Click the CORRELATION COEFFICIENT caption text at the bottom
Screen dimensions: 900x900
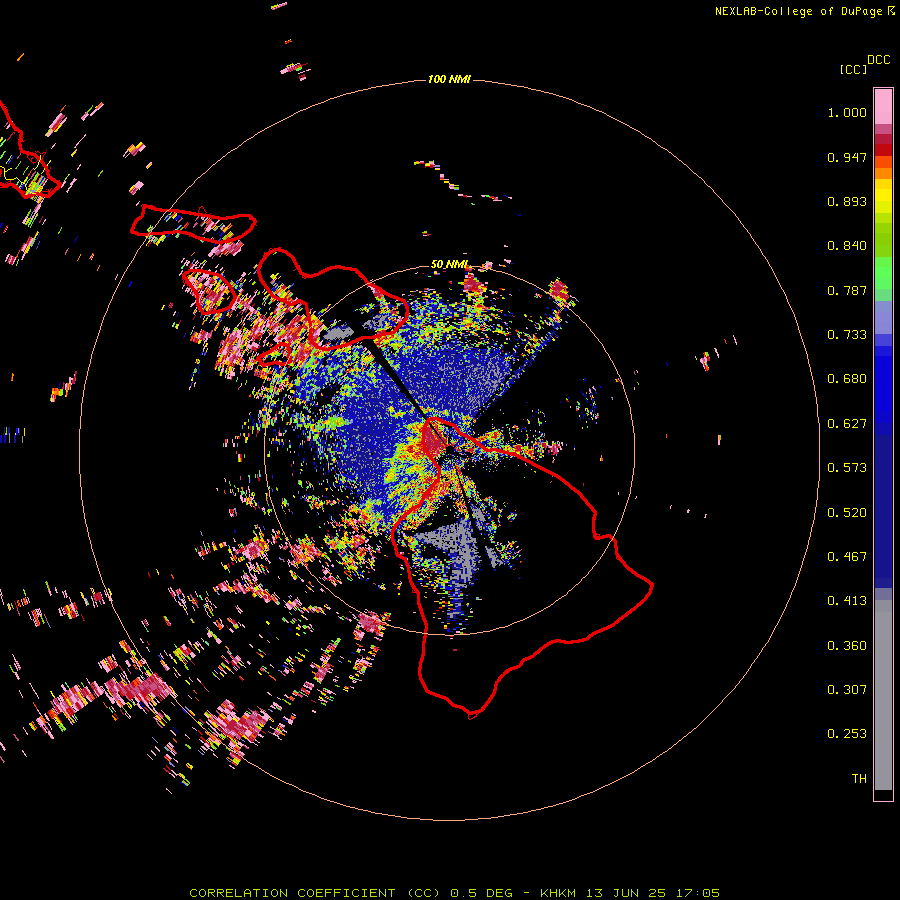(x=454, y=893)
